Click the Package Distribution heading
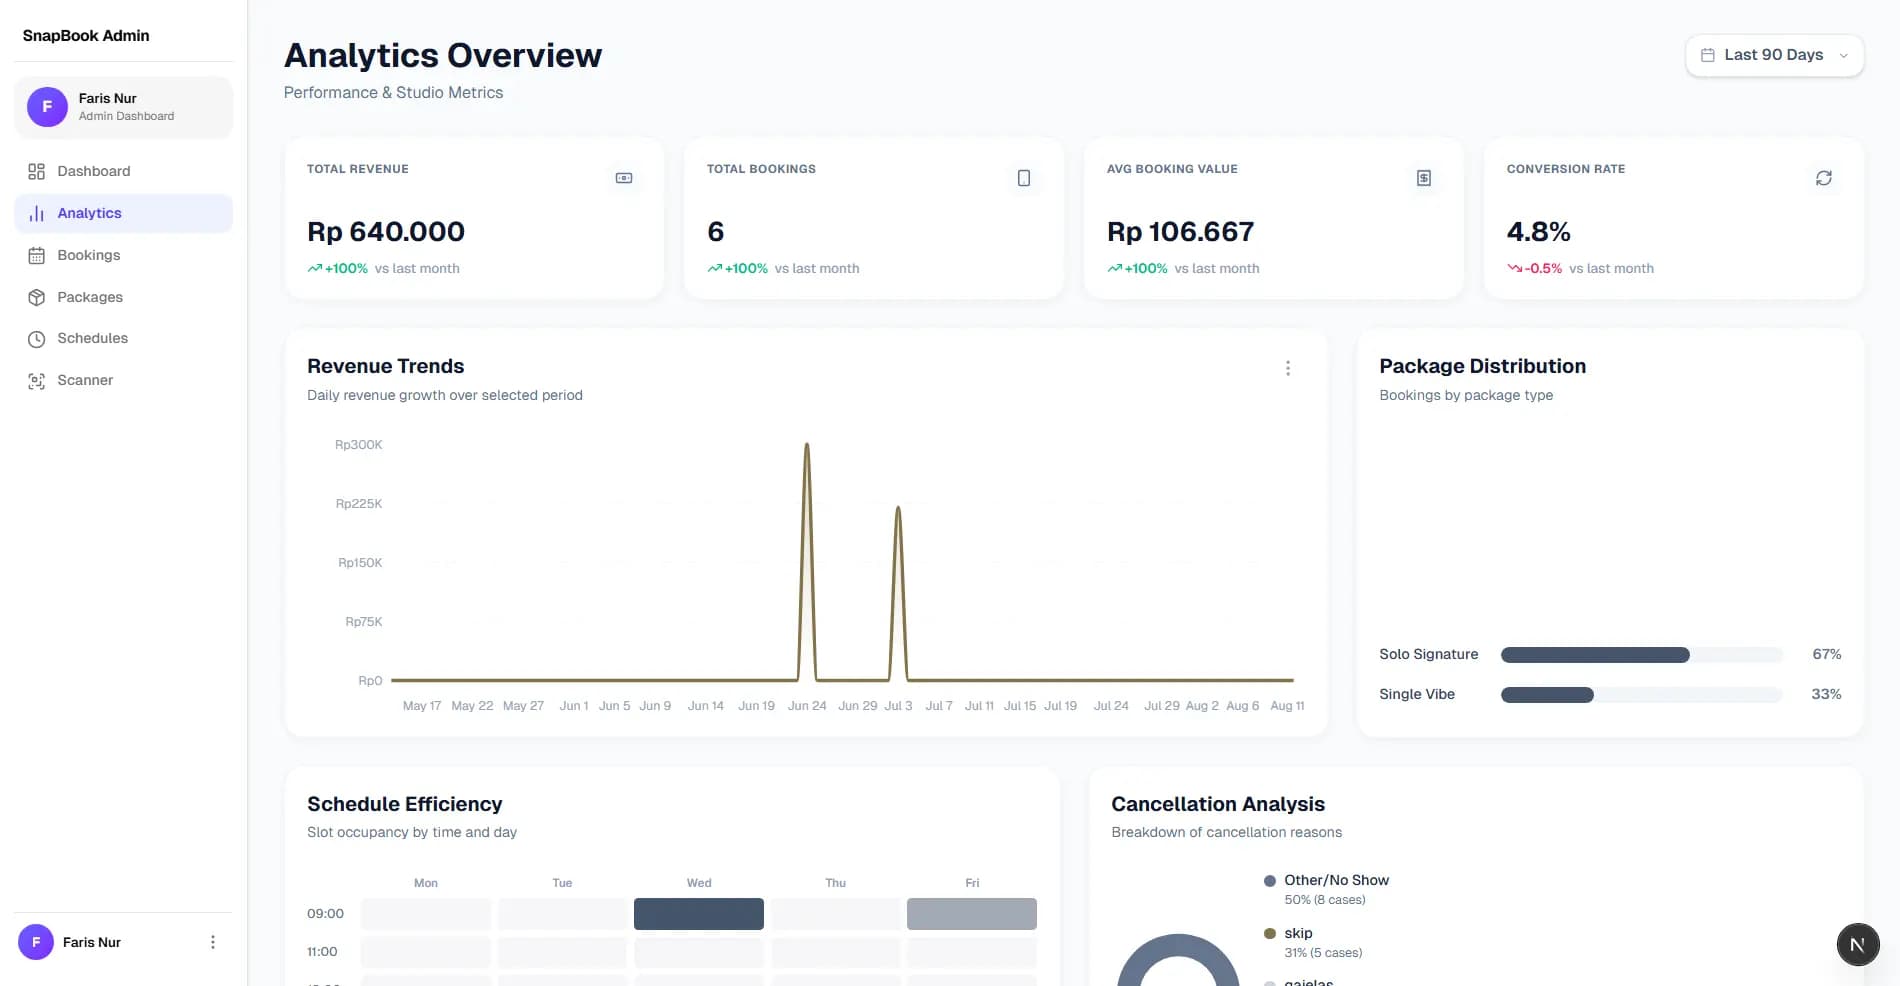 pos(1483,366)
